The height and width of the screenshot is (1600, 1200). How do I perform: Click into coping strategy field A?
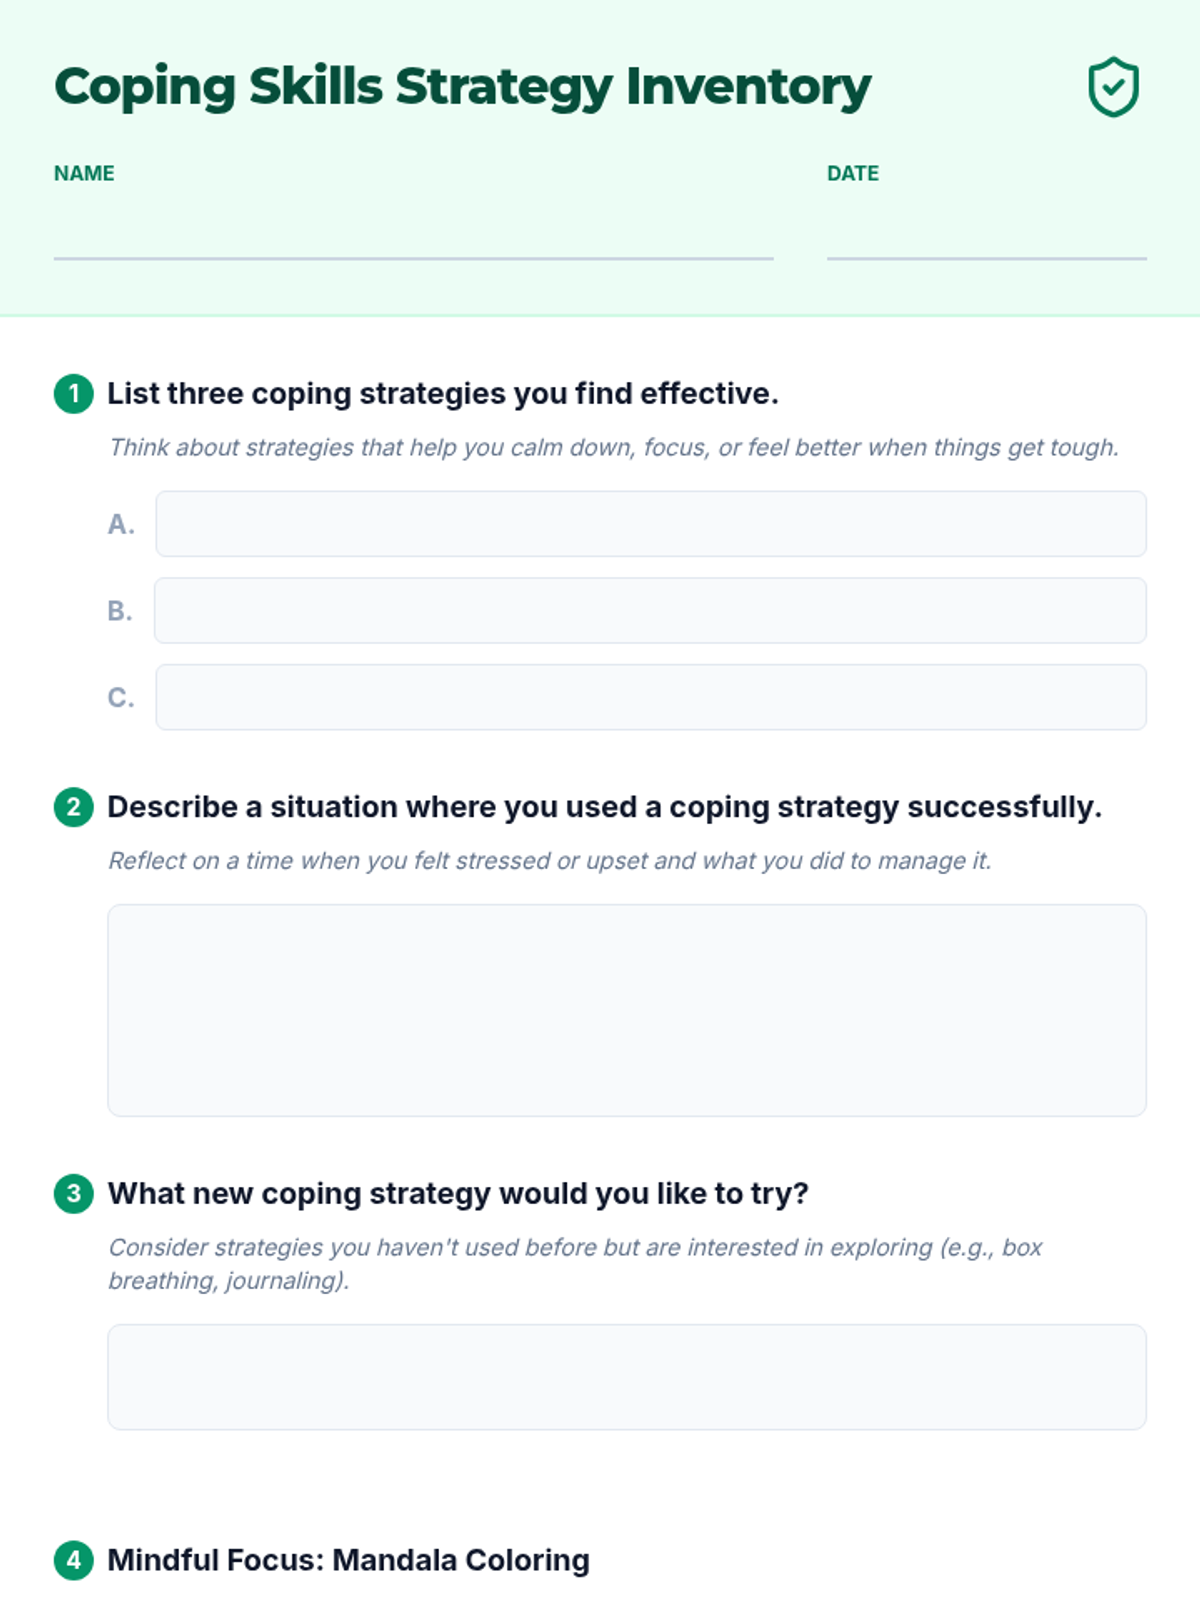tap(650, 524)
